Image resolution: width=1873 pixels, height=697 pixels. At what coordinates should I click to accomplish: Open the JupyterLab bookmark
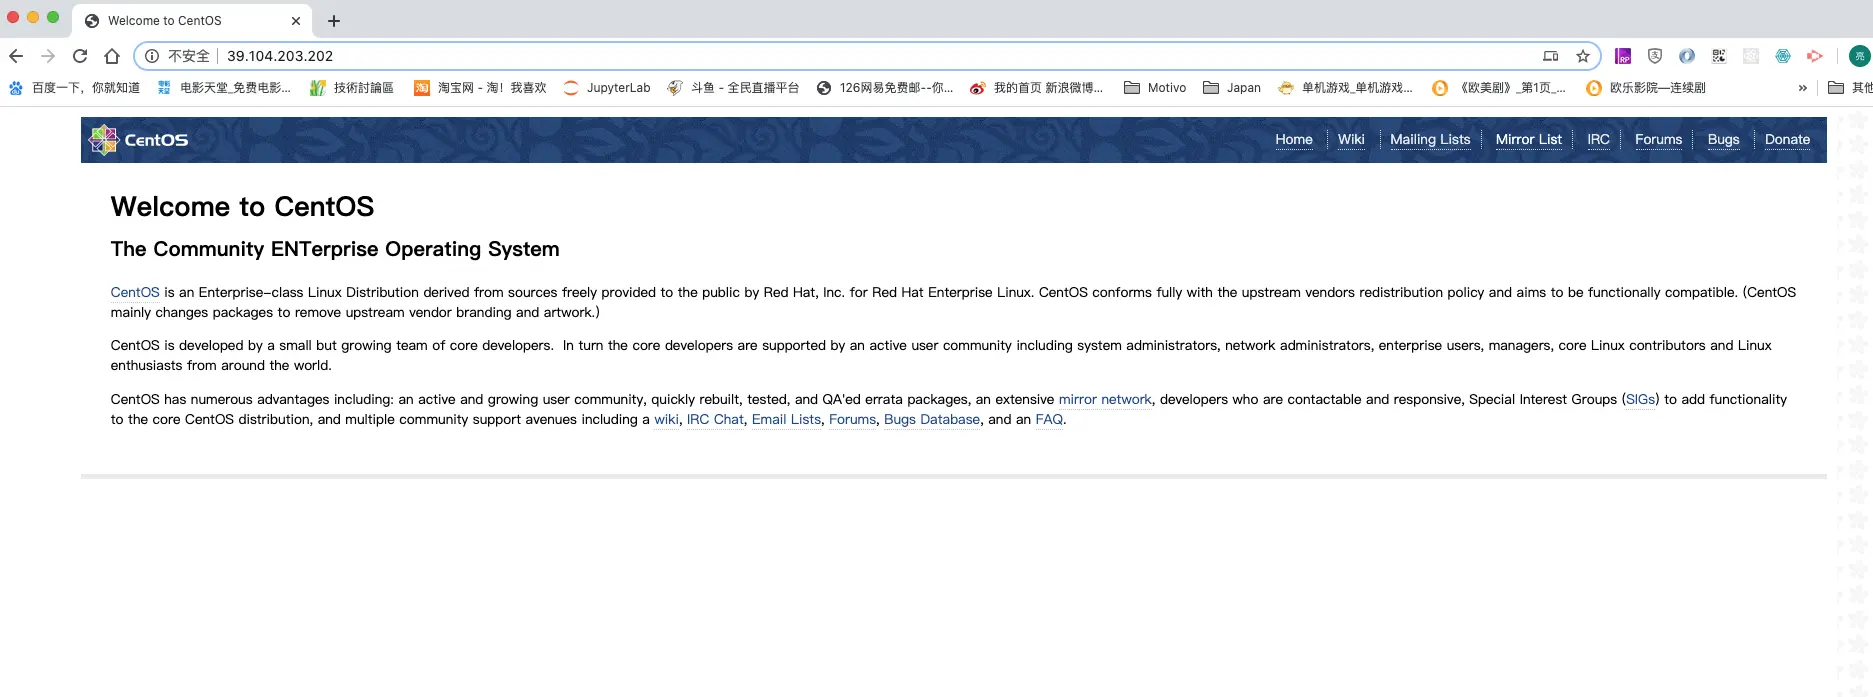click(x=607, y=88)
